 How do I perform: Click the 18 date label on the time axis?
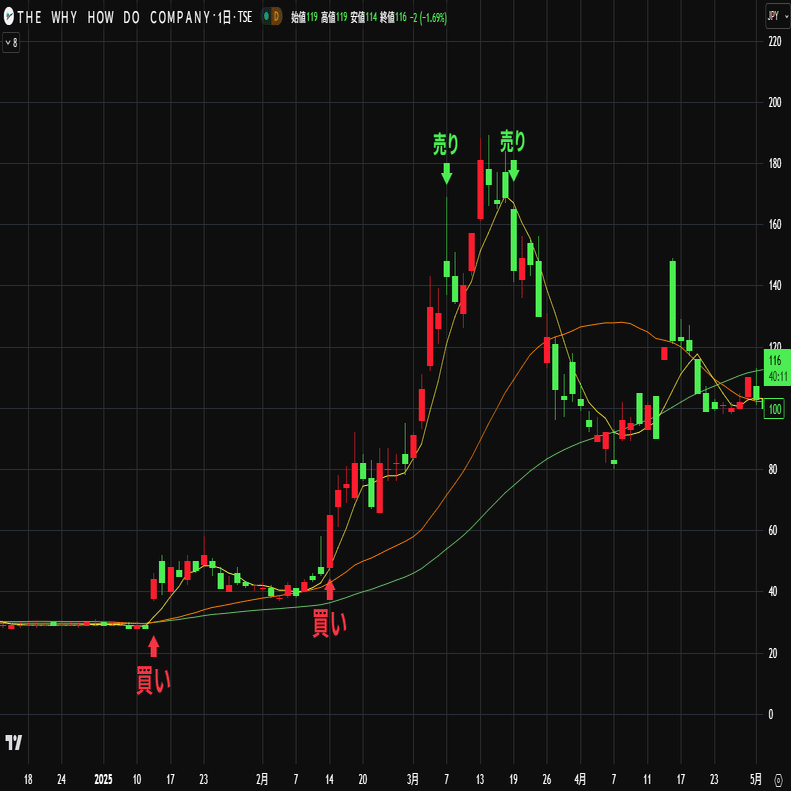pos(28,780)
